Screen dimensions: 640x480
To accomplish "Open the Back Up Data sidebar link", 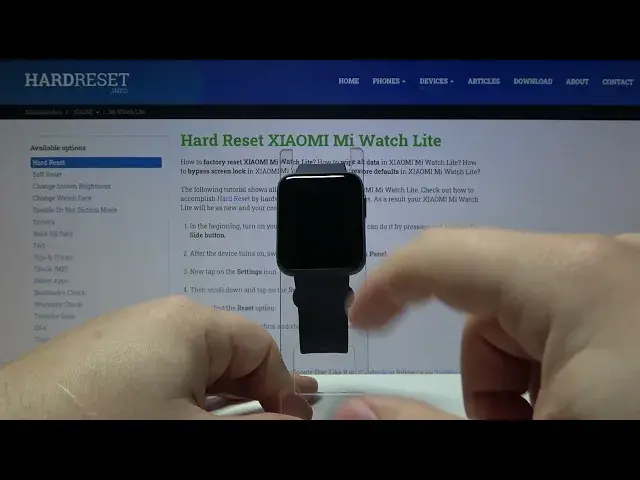I will (53, 233).
